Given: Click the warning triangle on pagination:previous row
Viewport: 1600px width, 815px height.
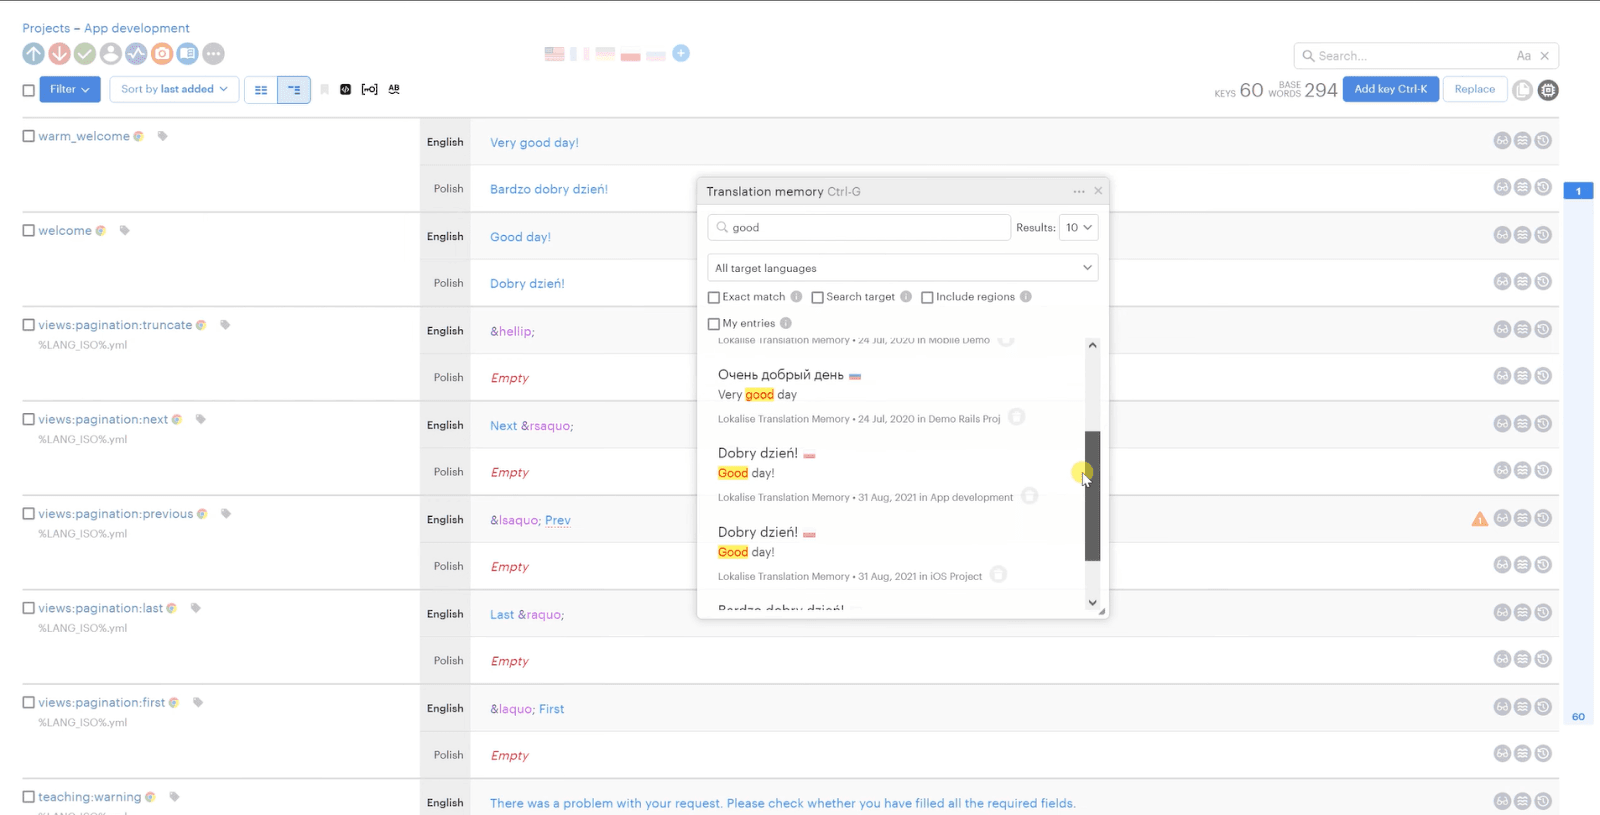Looking at the screenshot, I should tap(1479, 519).
